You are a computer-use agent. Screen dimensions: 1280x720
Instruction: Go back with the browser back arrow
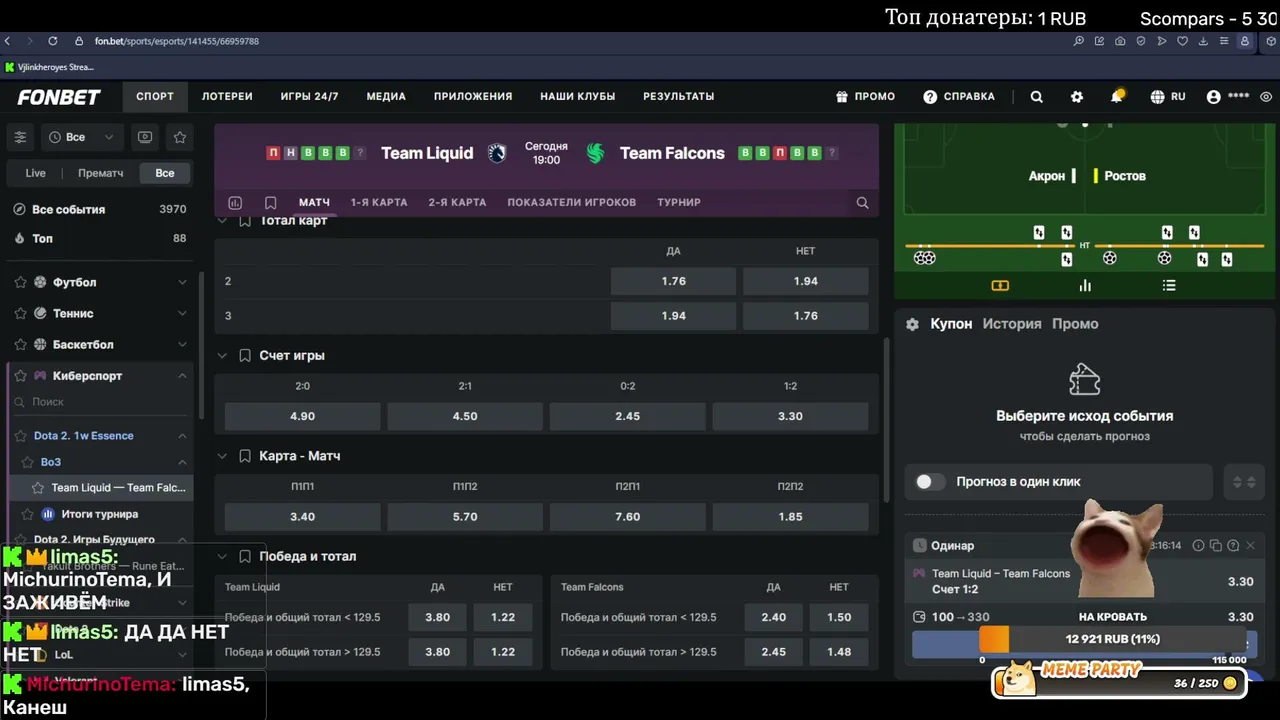click(x=8, y=41)
